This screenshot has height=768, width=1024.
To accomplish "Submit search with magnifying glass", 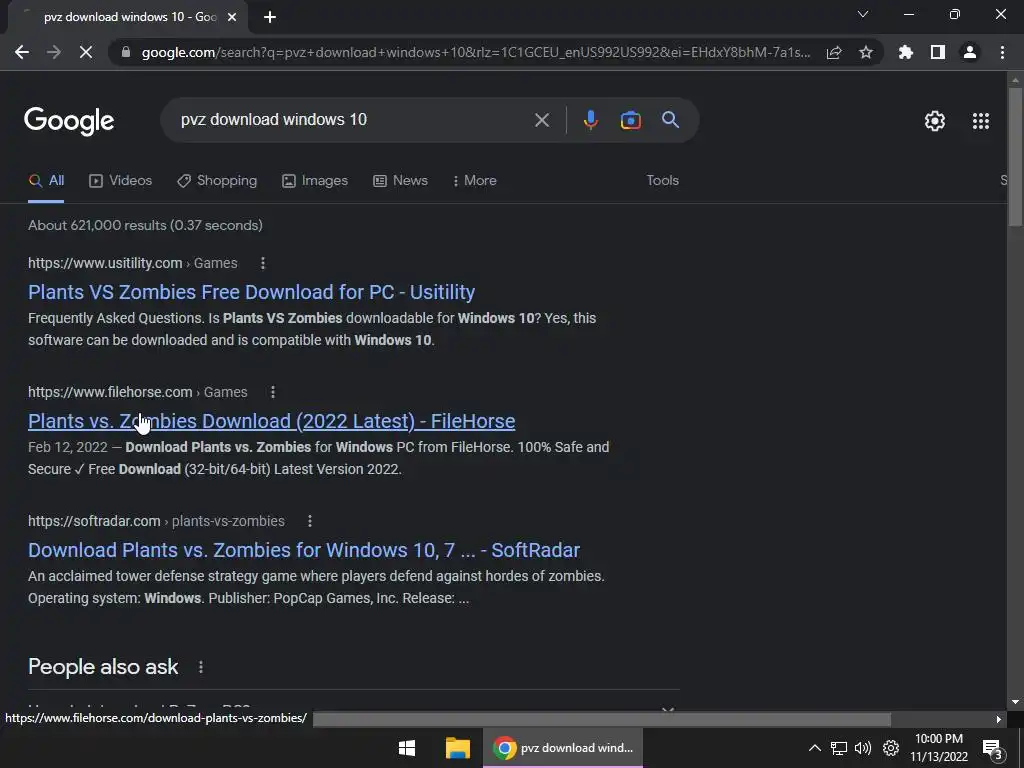I will [671, 120].
